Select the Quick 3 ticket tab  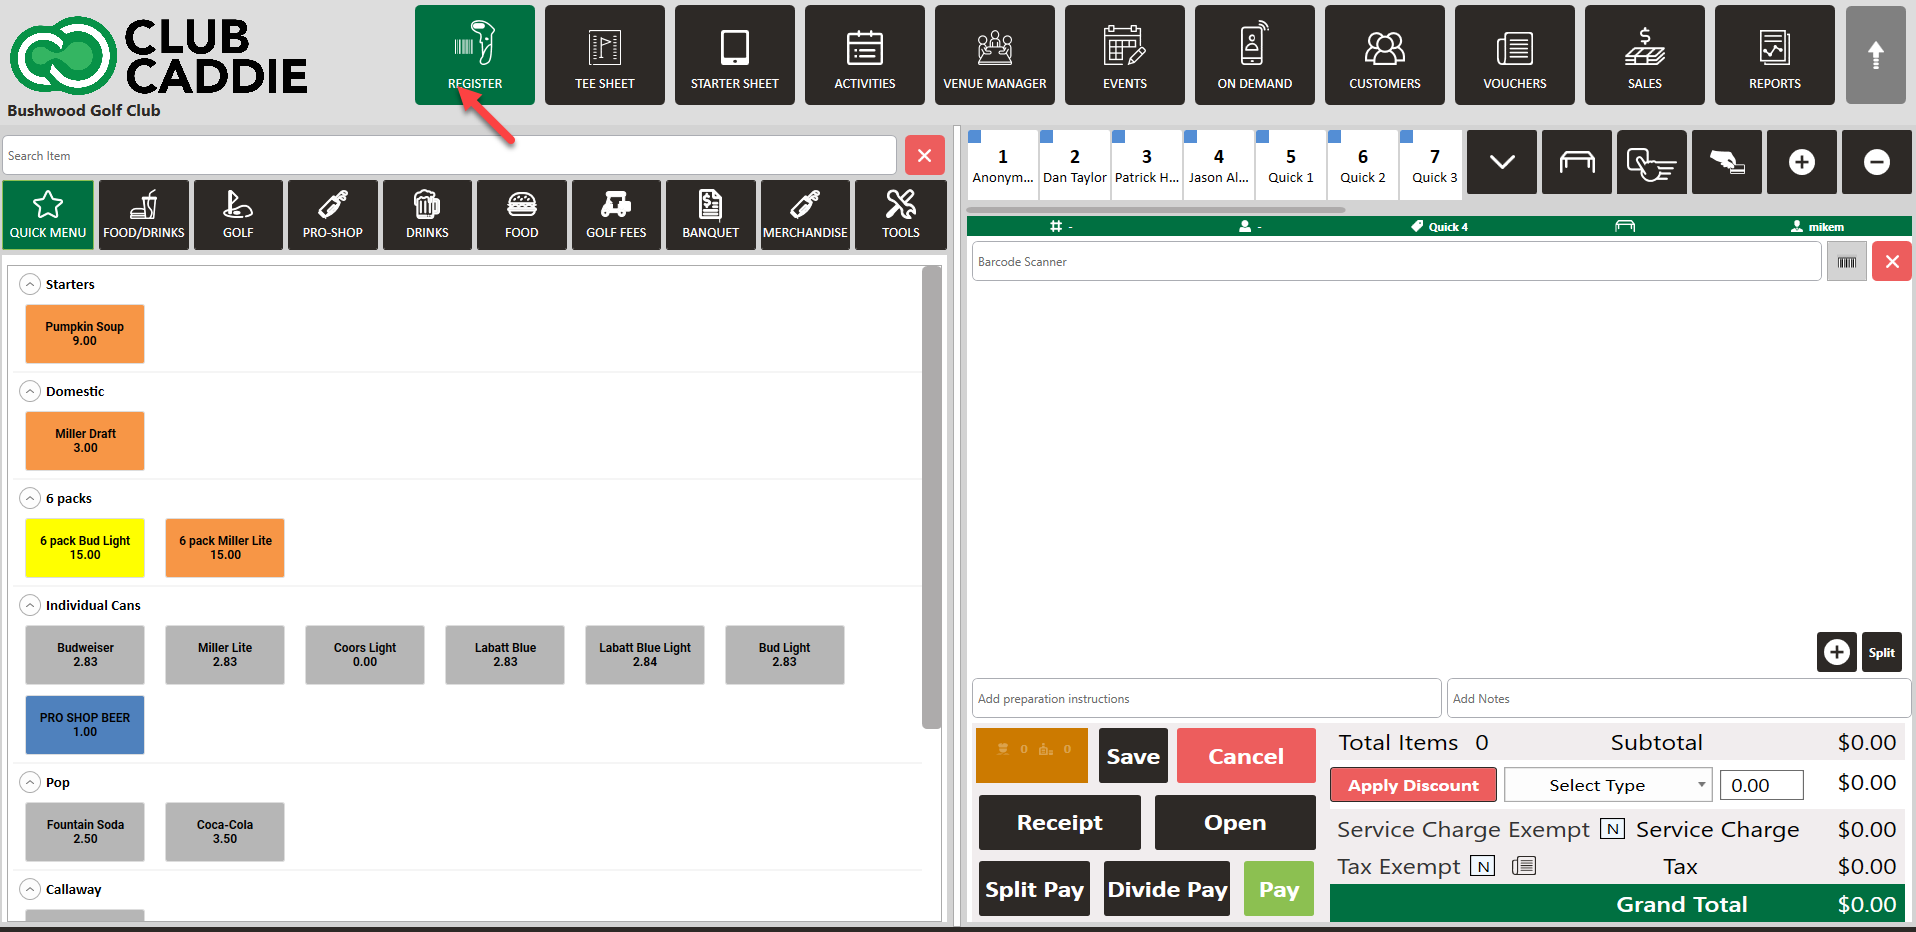click(x=1434, y=165)
